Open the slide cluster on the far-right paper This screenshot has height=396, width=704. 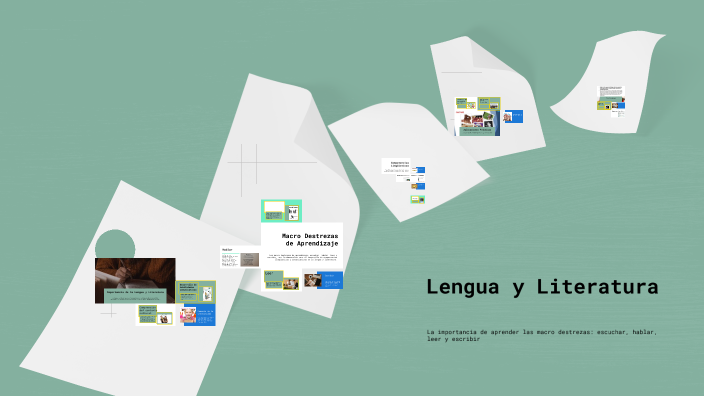tap(611, 102)
